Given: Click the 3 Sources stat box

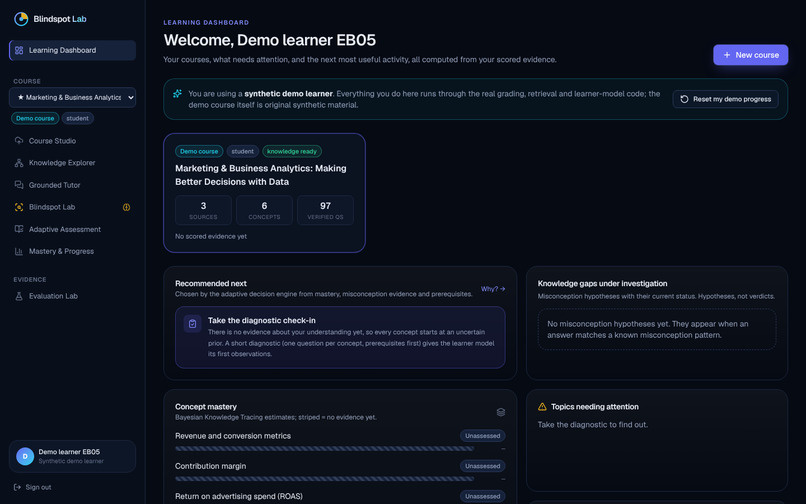Looking at the screenshot, I should pos(203,210).
